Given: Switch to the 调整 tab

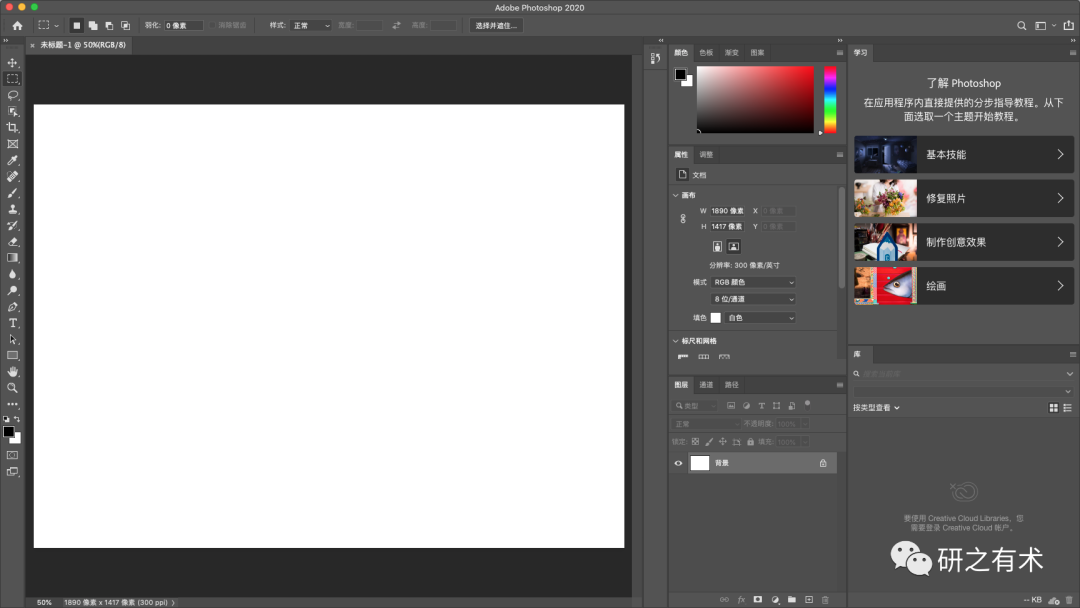Looking at the screenshot, I should click(706, 155).
